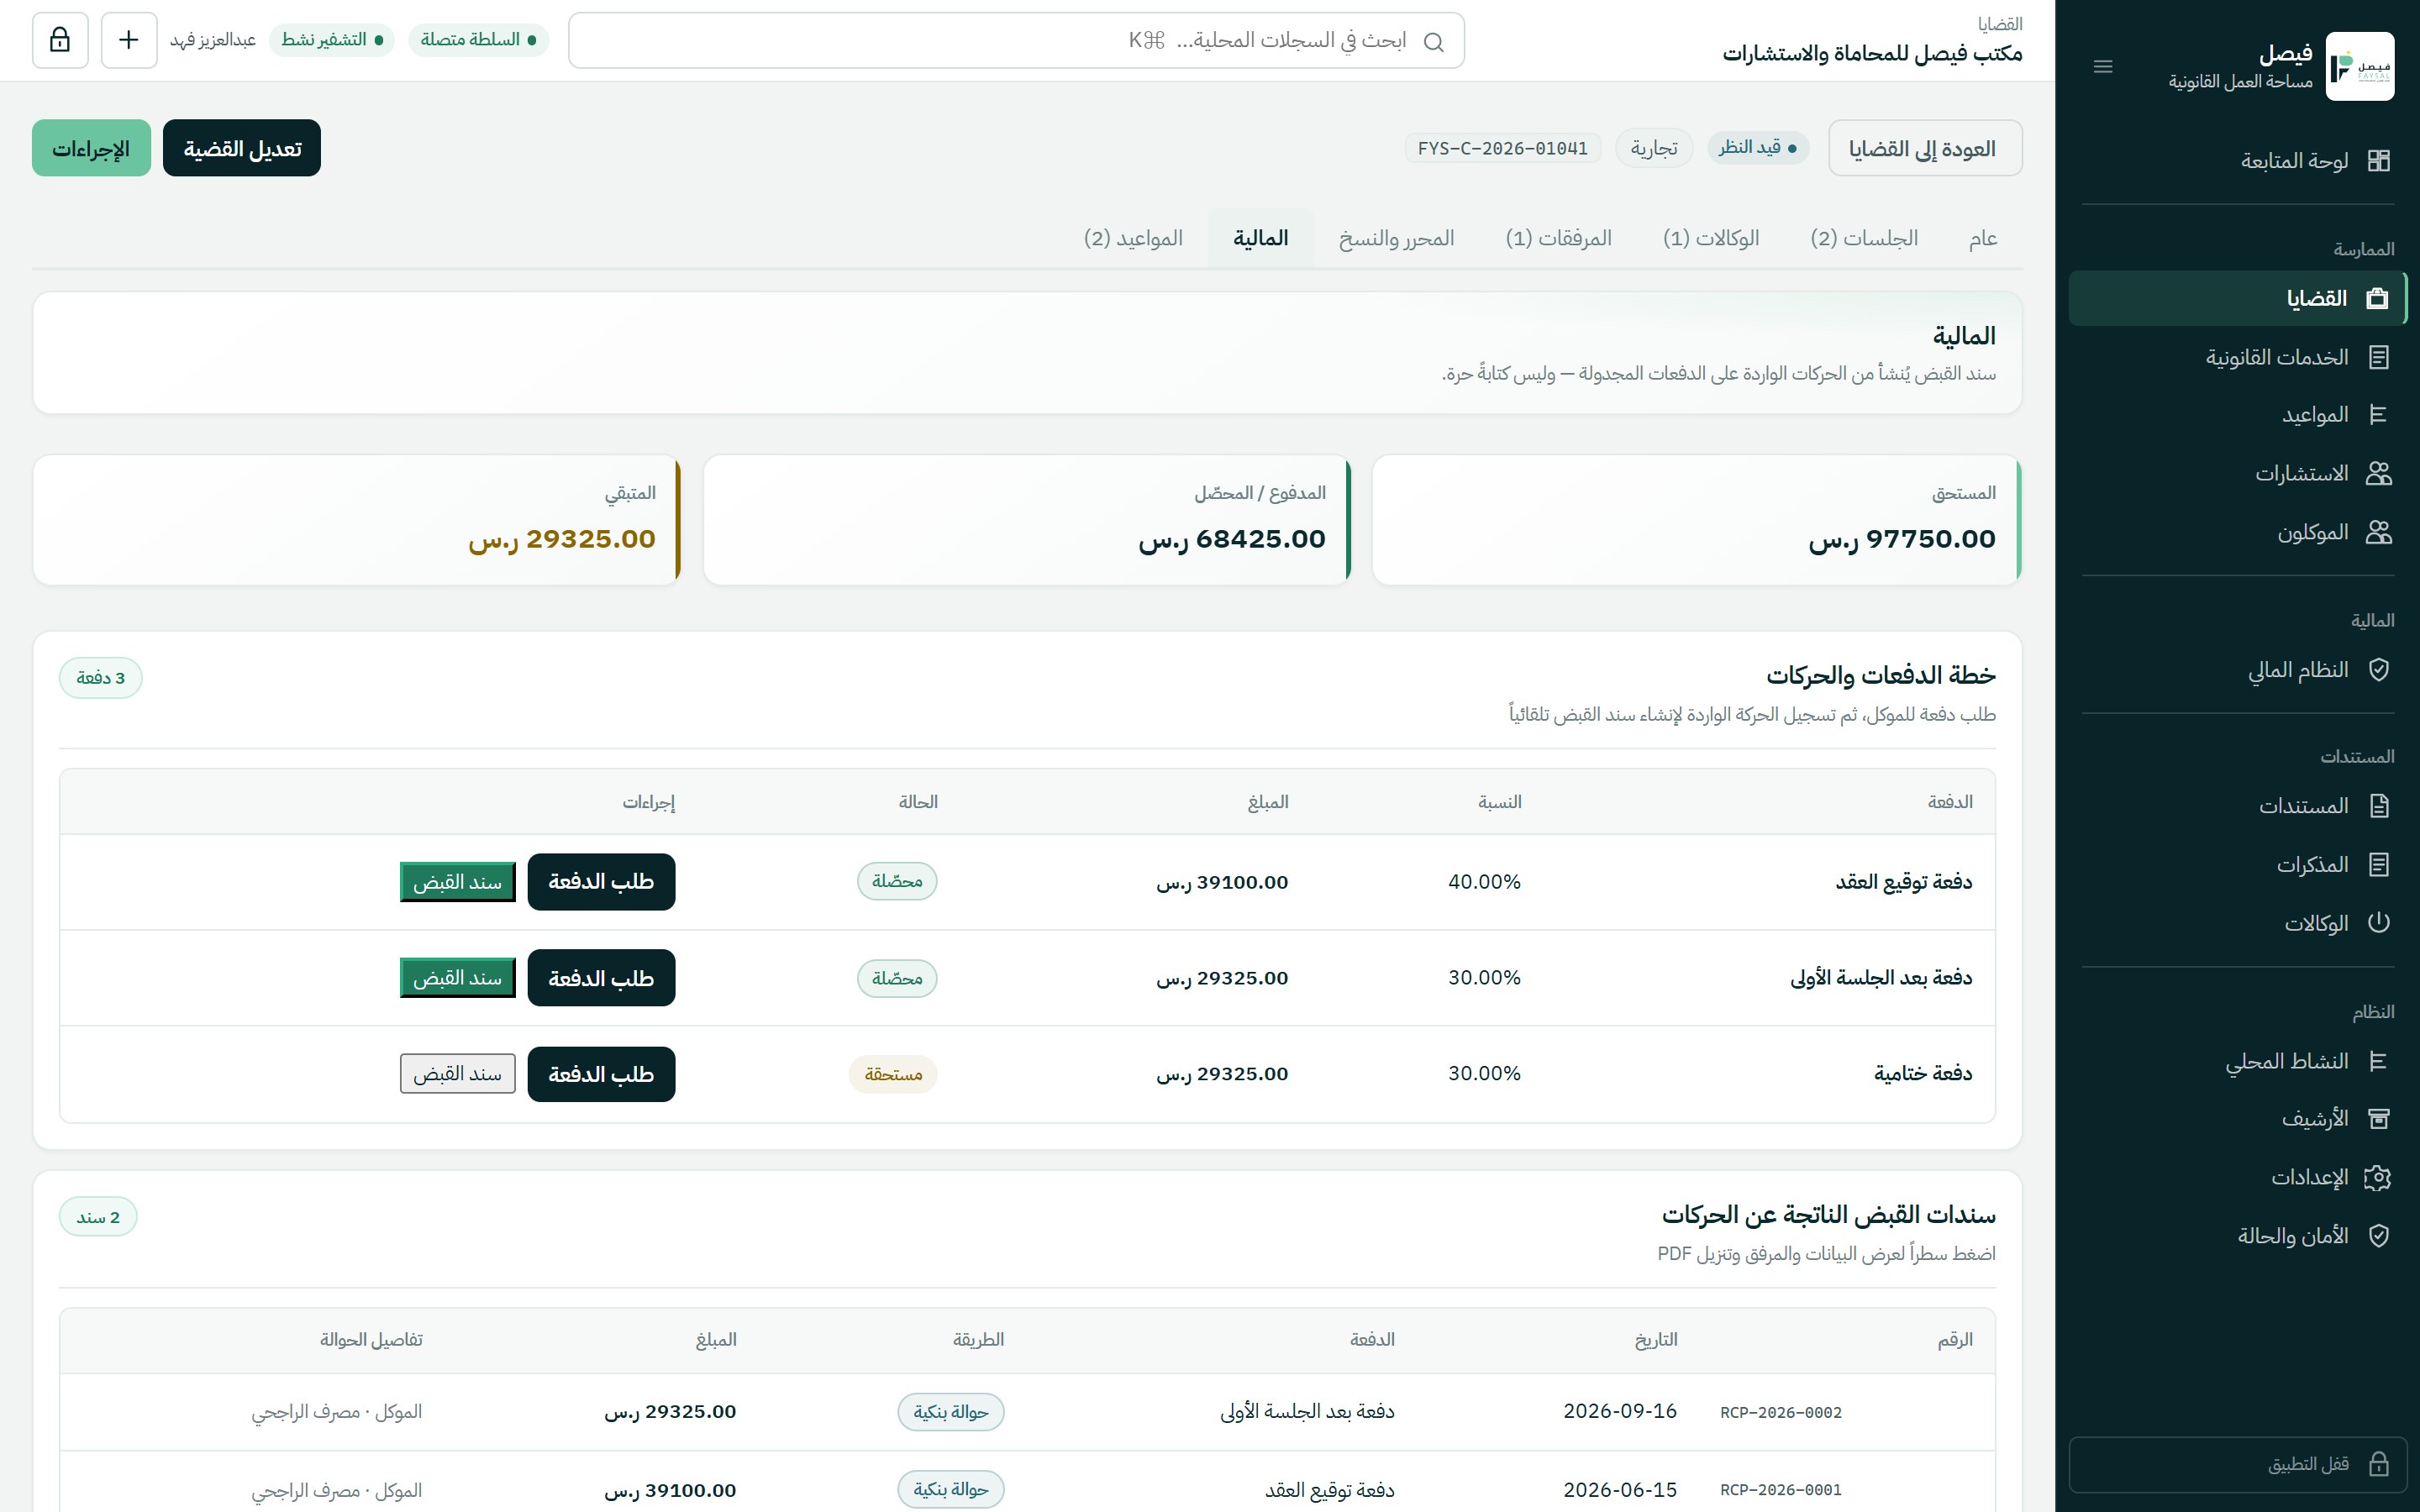This screenshot has height=1512, width=2420.
Task: Click التشفير نشط status badge
Action: (x=332, y=40)
